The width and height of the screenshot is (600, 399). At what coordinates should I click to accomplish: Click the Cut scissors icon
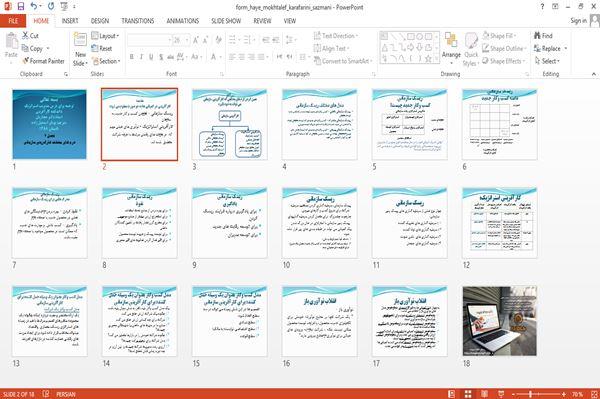coord(25,36)
